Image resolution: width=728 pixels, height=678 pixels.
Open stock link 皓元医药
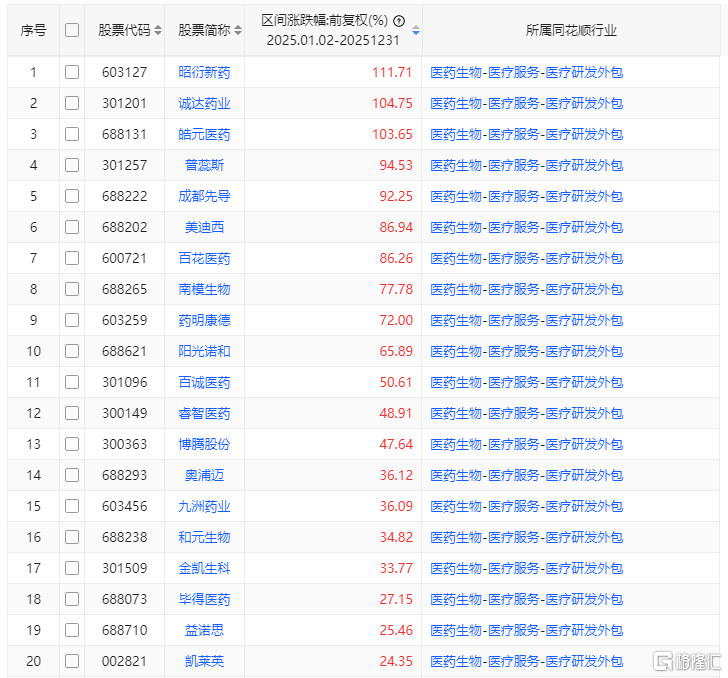point(204,134)
